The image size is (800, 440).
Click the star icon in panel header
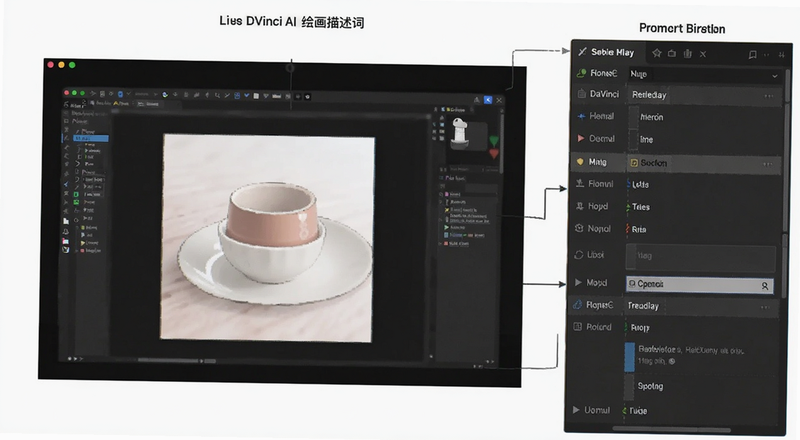click(x=657, y=53)
